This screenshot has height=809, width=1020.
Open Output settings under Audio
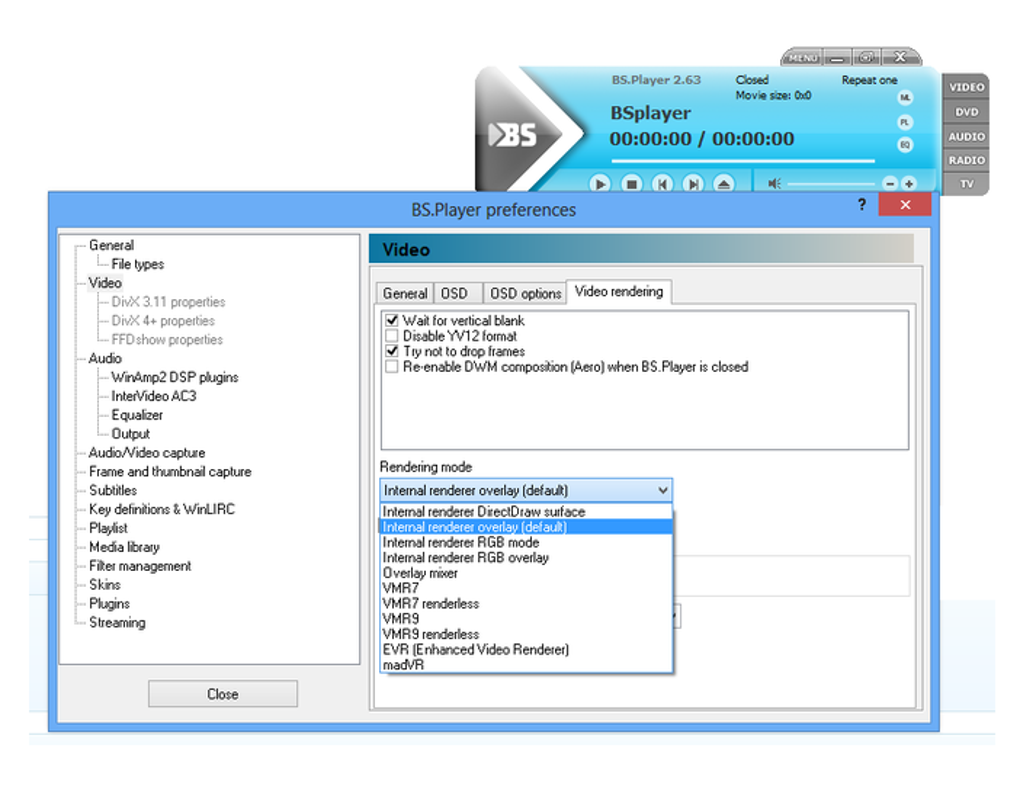tap(130, 434)
